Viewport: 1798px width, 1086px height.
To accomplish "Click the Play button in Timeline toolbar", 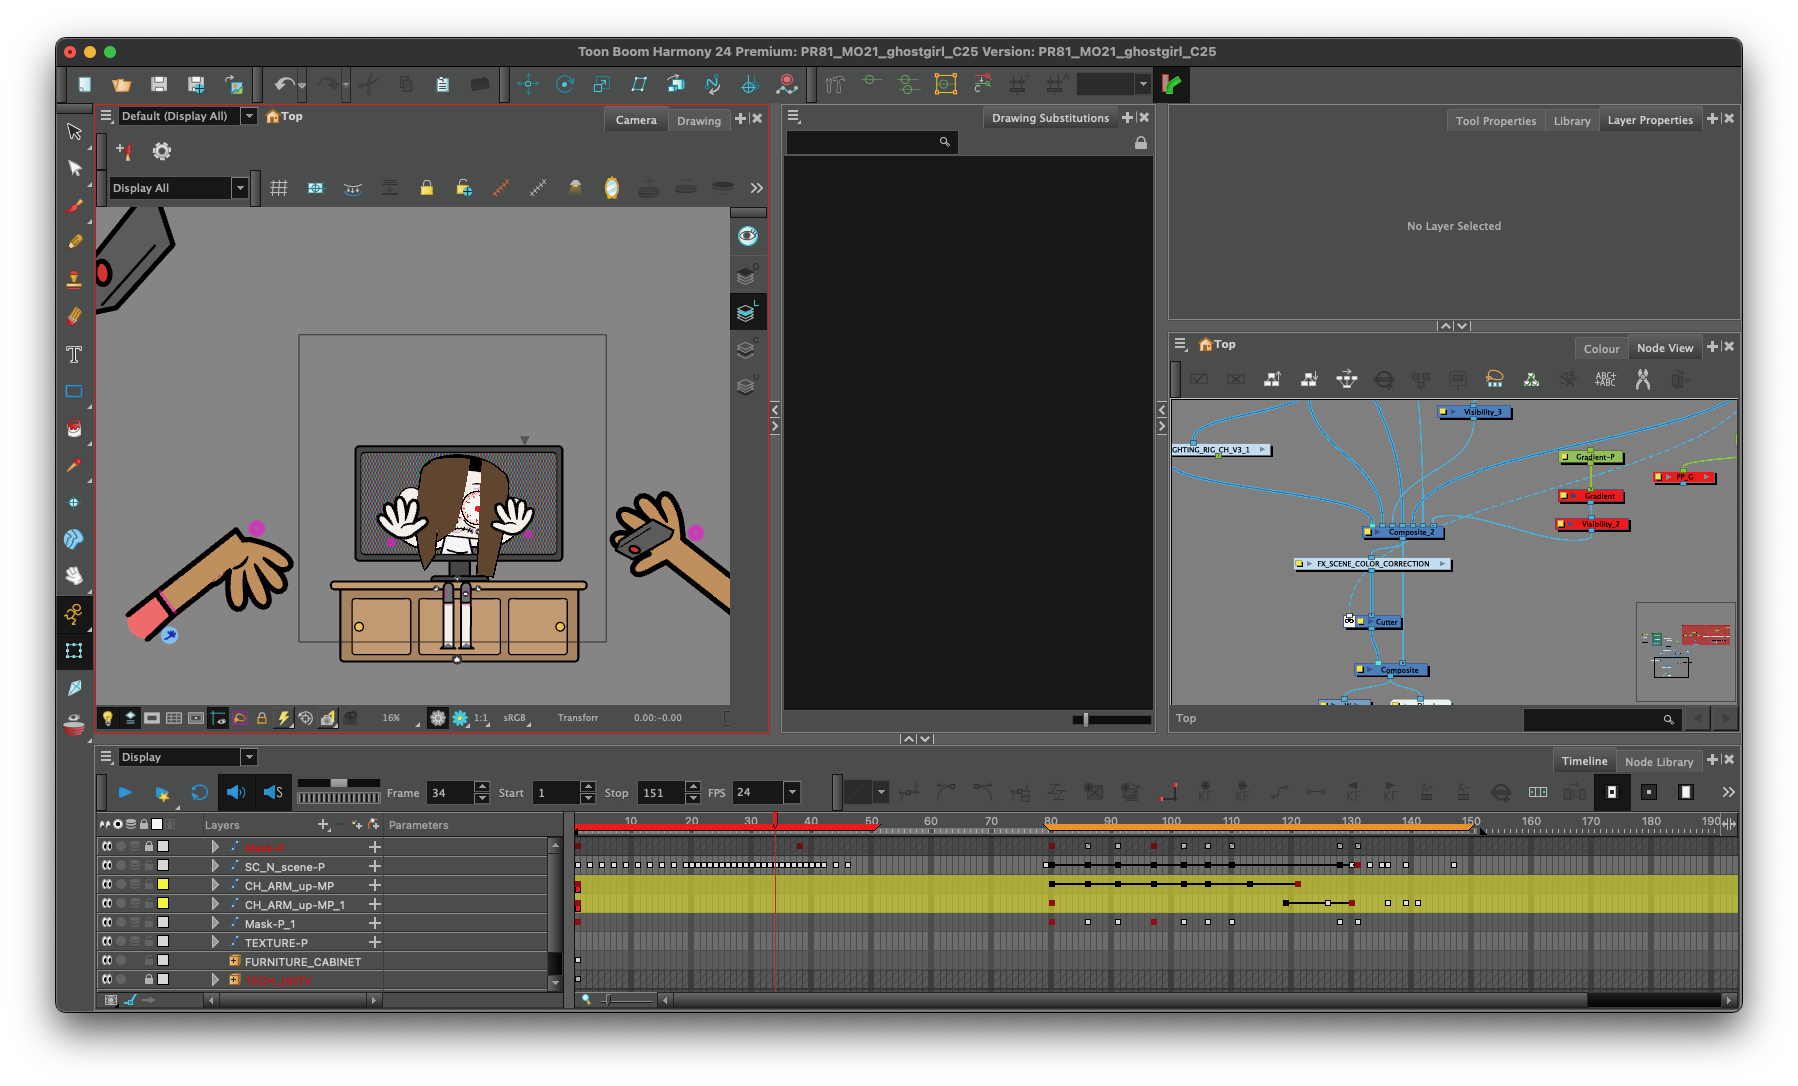I will point(125,792).
